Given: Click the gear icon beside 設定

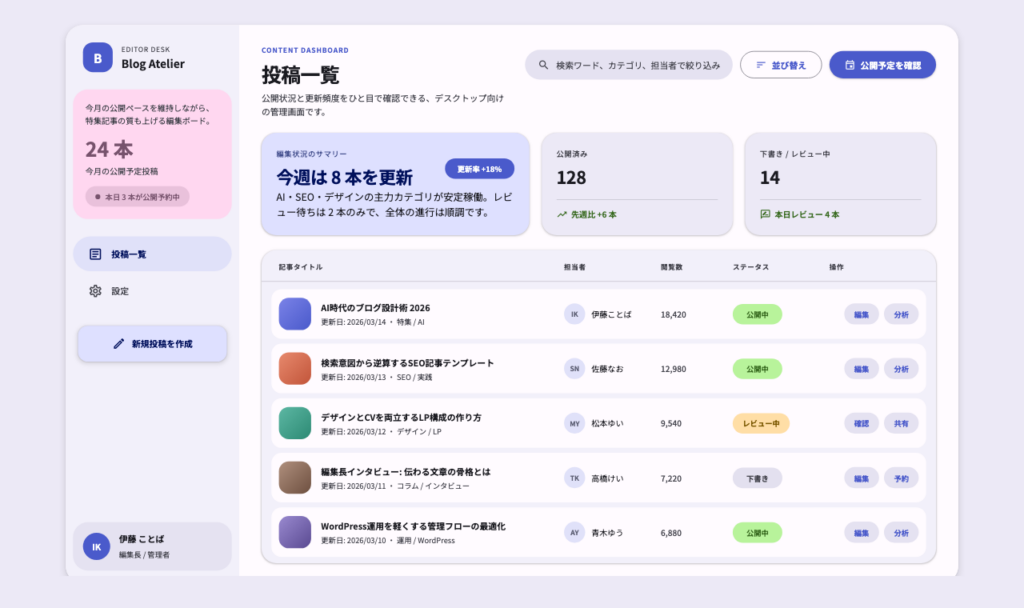Looking at the screenshot, I should tap(95, 291).
